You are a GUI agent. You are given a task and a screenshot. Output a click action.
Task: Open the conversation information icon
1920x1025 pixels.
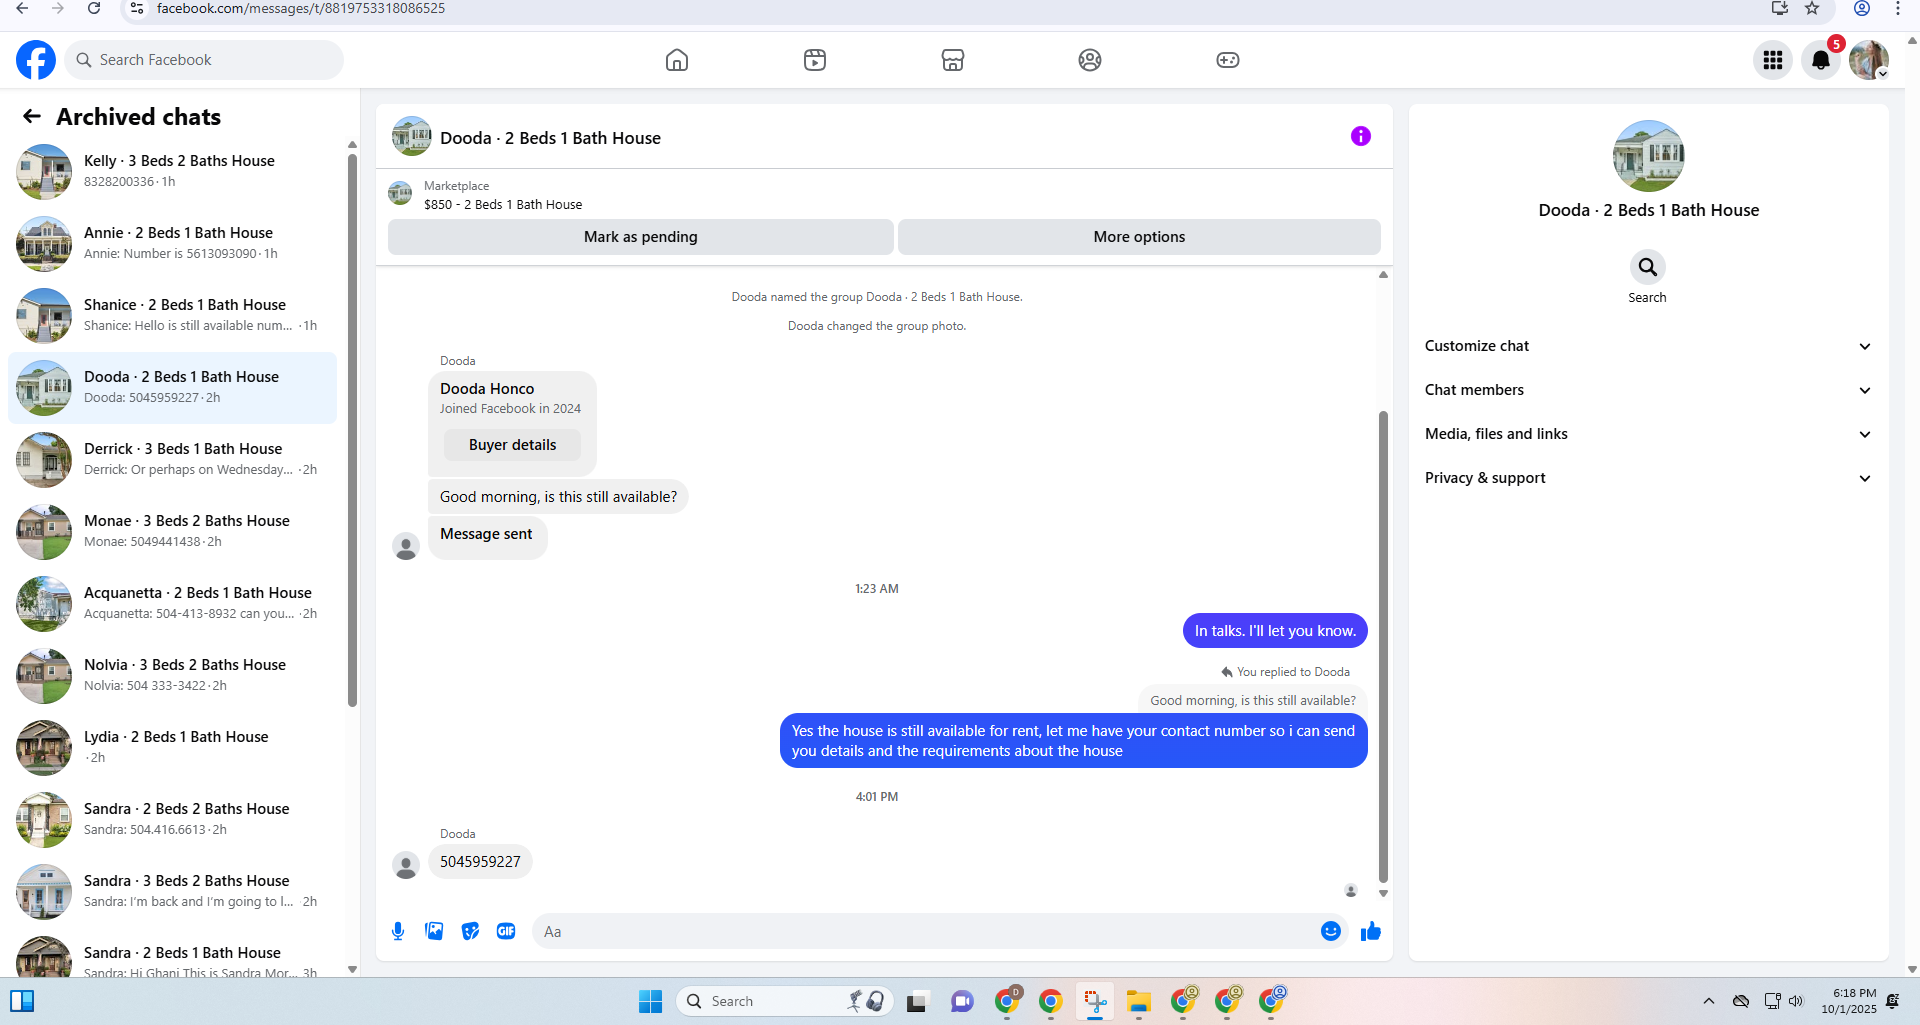tap(1361, 136)
